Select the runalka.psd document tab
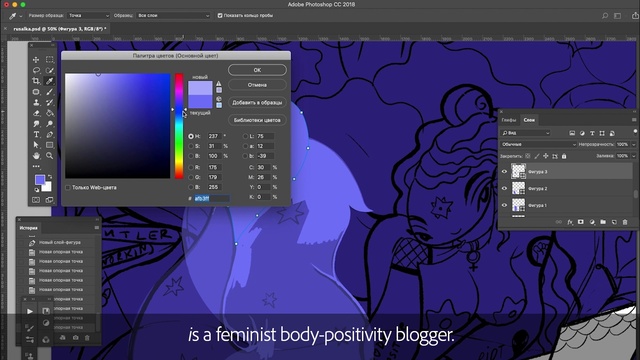This screenshot has height=360, width=640. pos(60,29)
